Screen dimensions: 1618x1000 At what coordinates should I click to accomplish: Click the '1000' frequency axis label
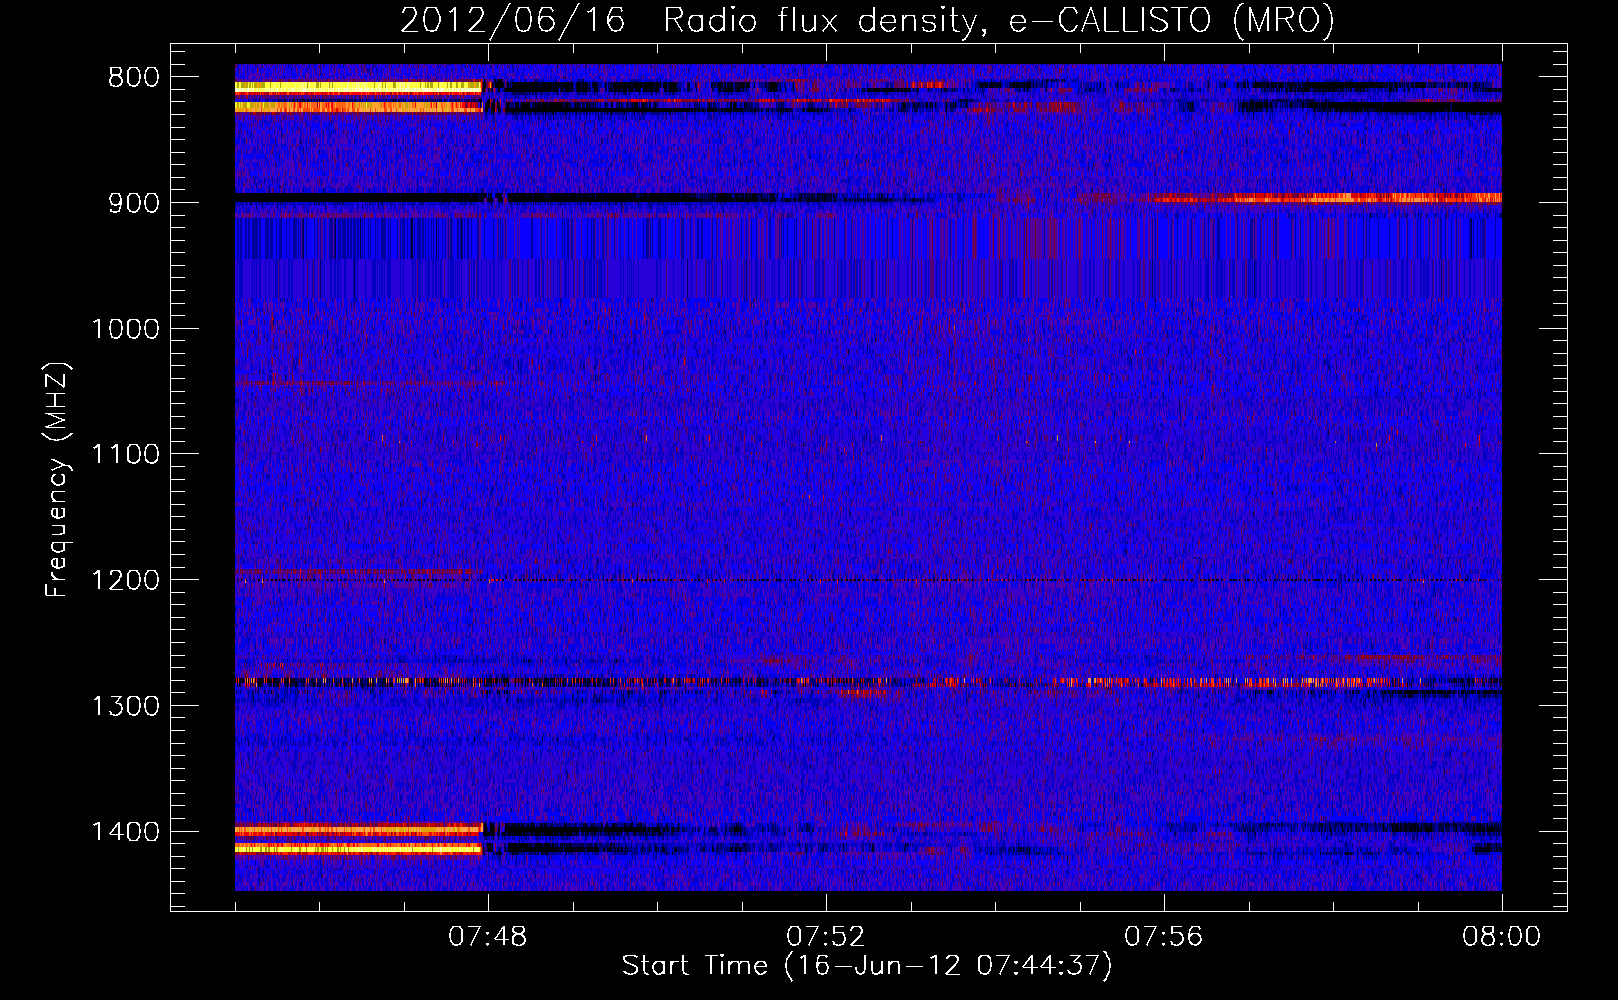point(125,329)
